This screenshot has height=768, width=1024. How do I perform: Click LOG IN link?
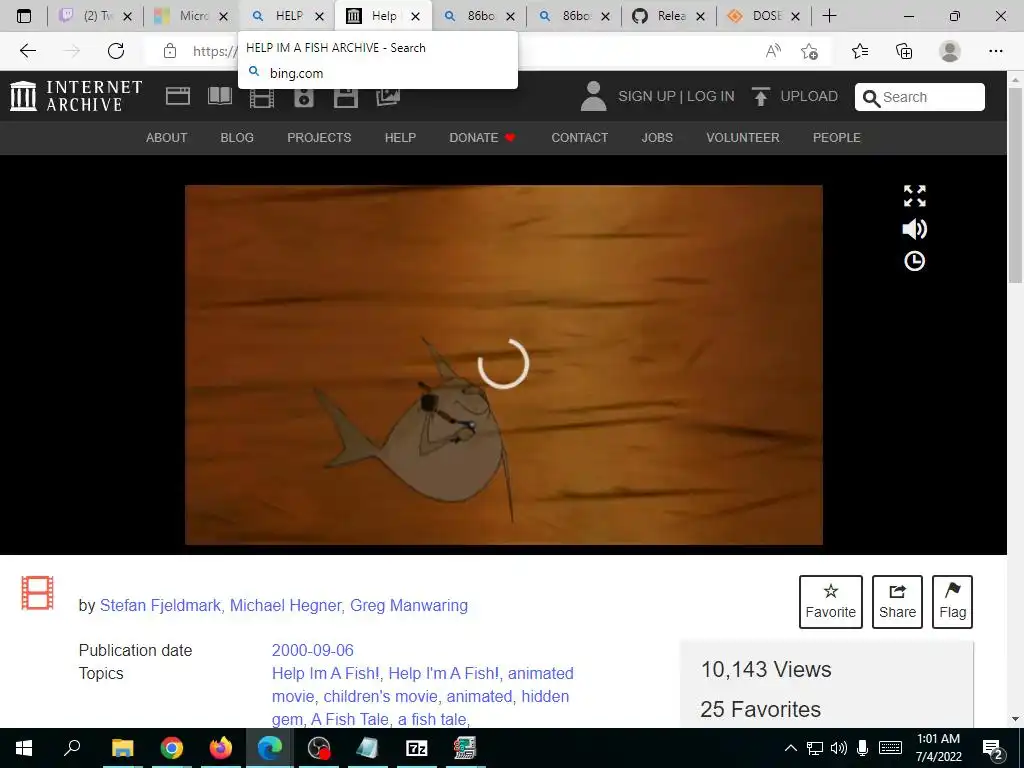(711, 97)
